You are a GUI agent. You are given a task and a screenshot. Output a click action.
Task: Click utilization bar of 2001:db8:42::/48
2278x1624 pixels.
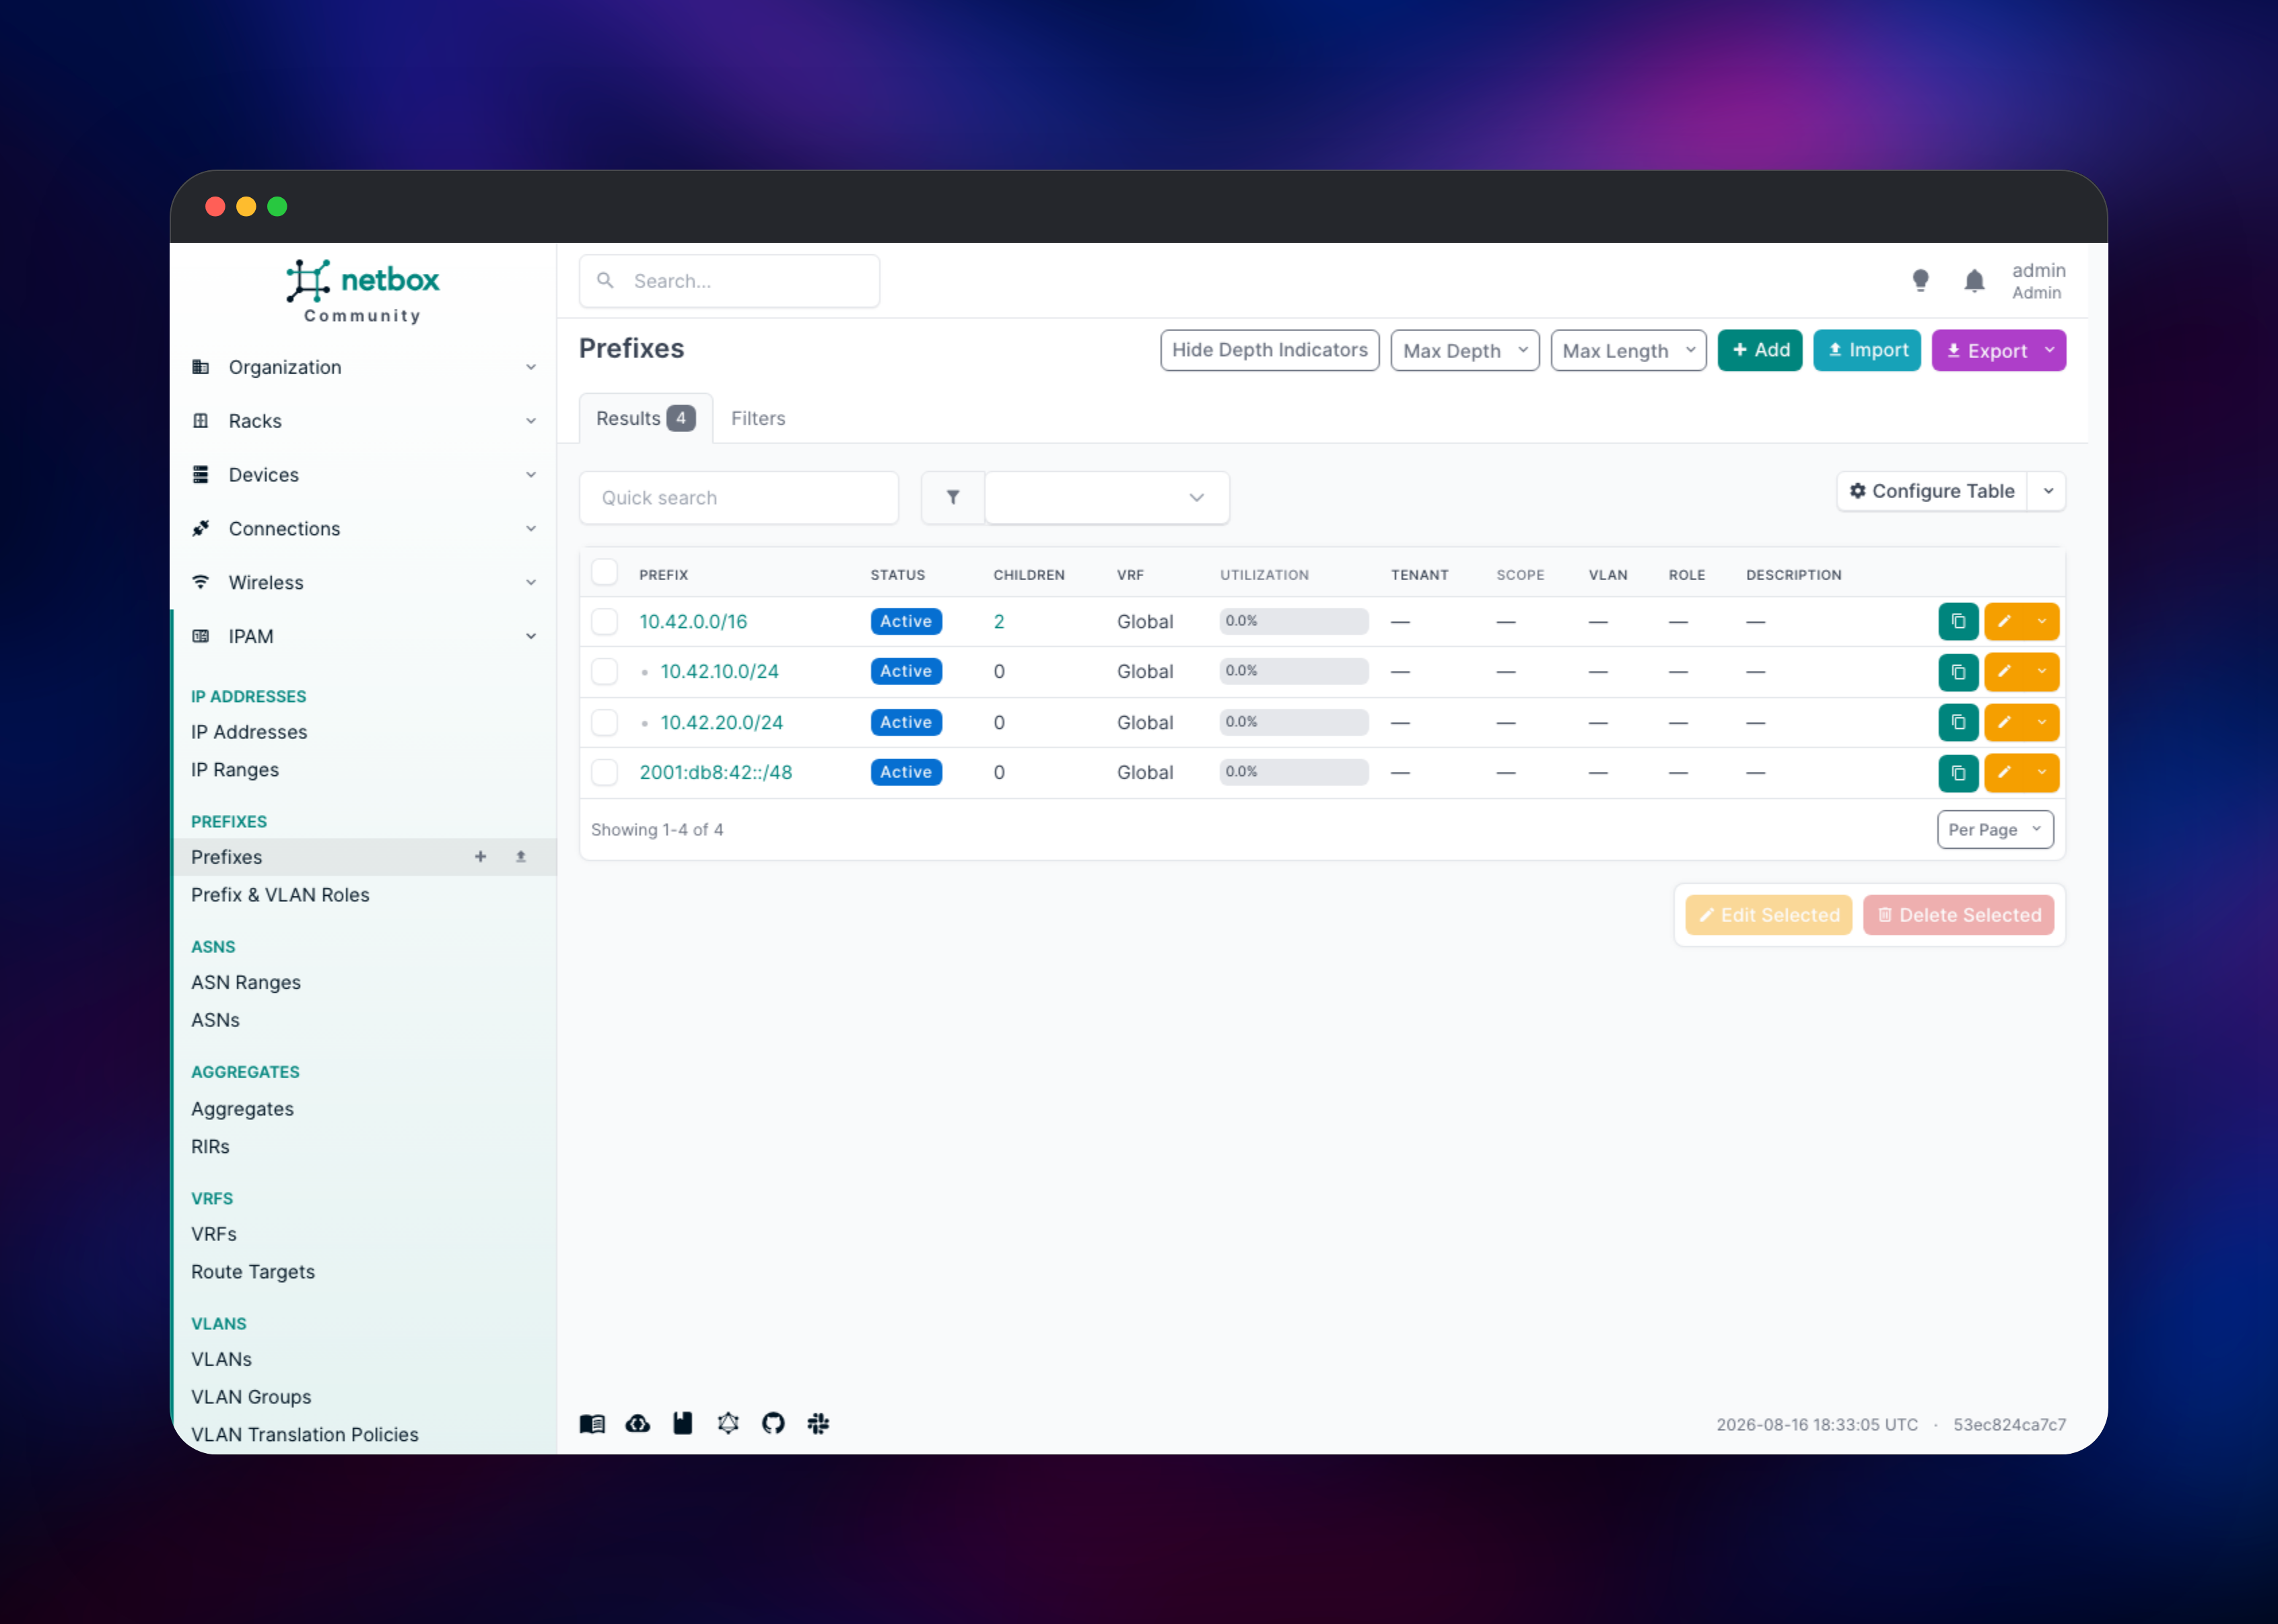(1293, 772)
